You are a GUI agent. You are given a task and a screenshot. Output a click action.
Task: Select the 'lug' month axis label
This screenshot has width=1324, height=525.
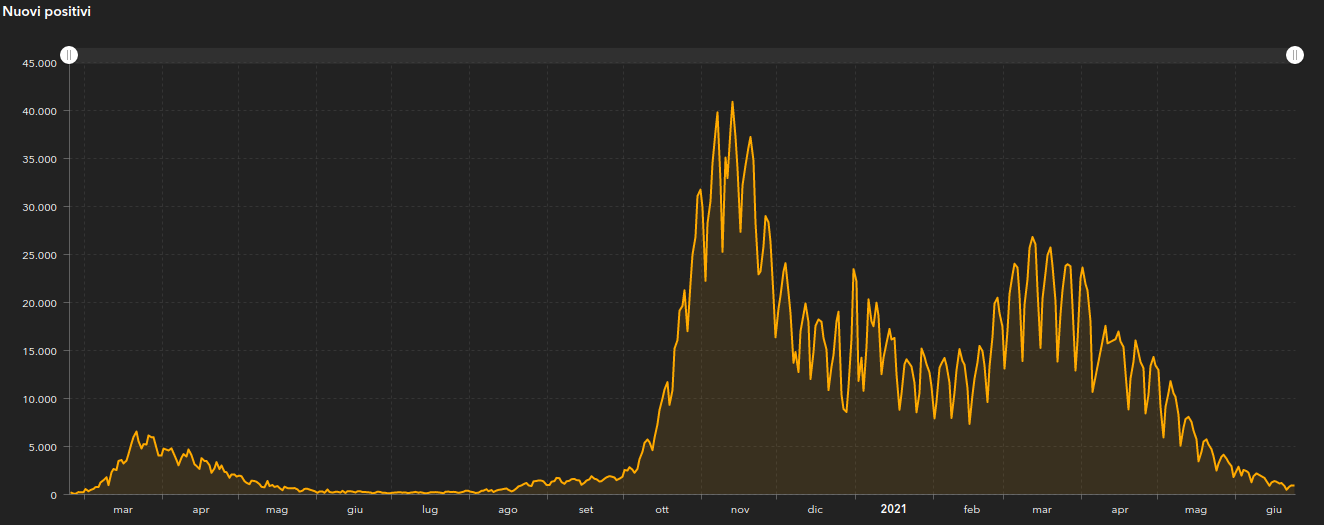click(430, 510)
